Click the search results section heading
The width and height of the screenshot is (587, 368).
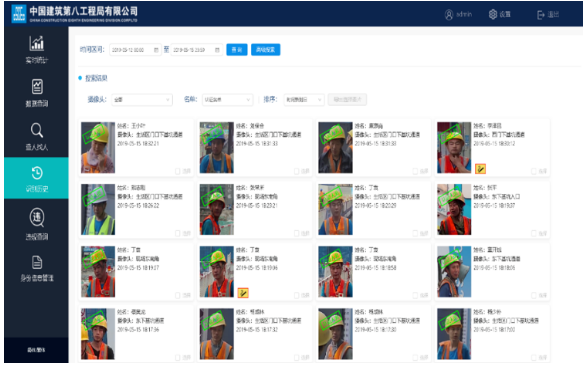coord(96,78)
